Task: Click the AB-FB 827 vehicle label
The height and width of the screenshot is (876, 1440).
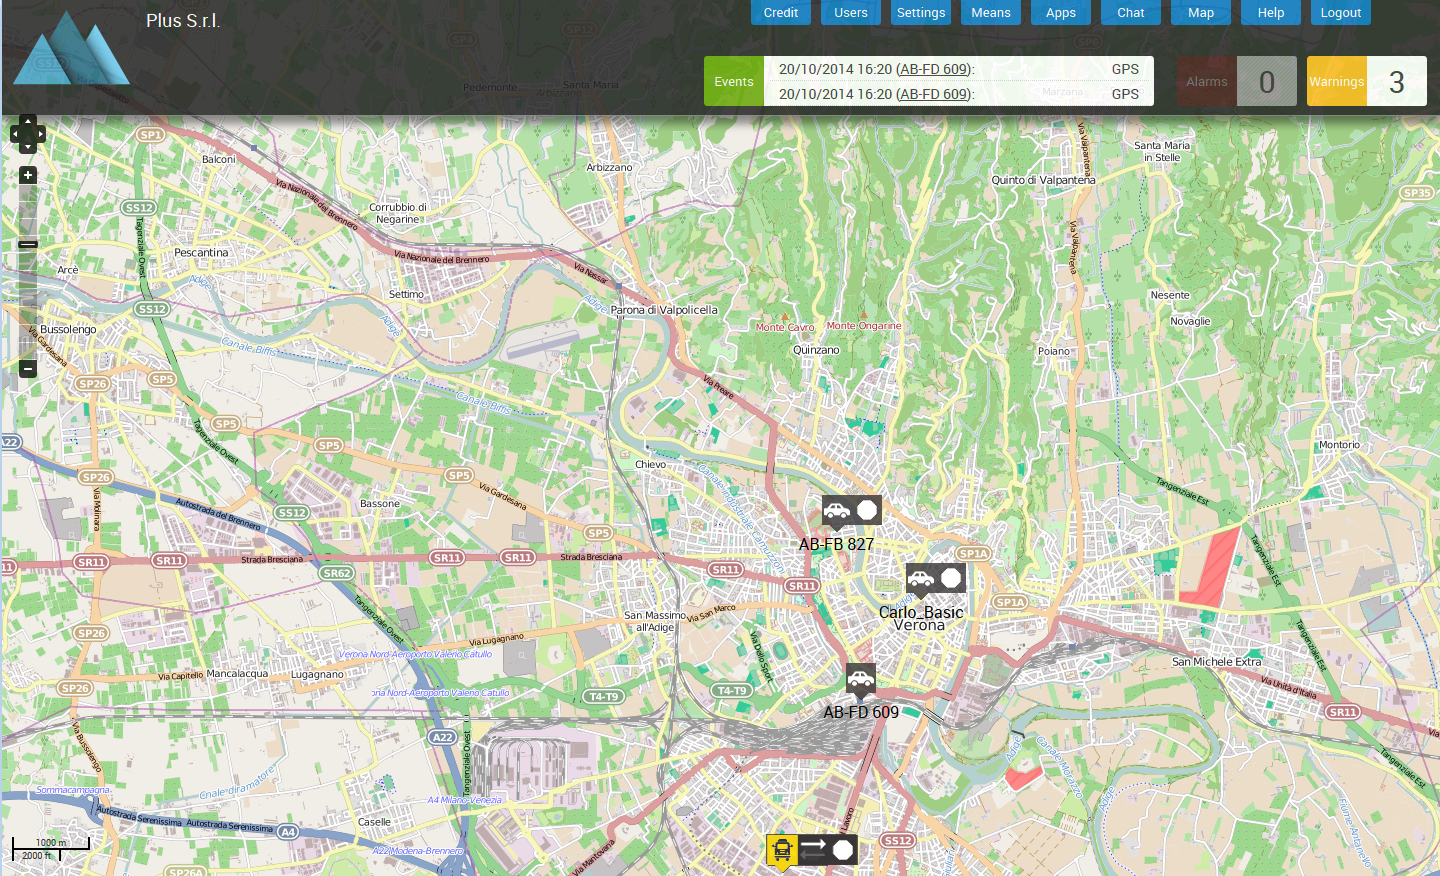Action: 836,544
